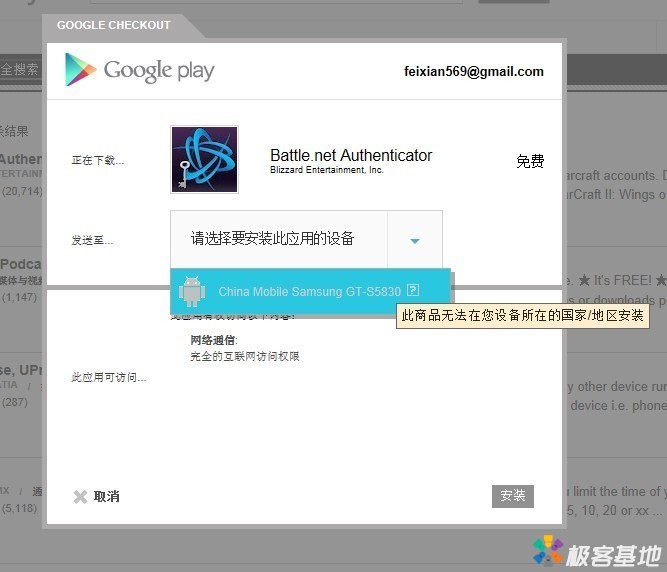Click the 网络通信 permission heading

pos(213,340)
